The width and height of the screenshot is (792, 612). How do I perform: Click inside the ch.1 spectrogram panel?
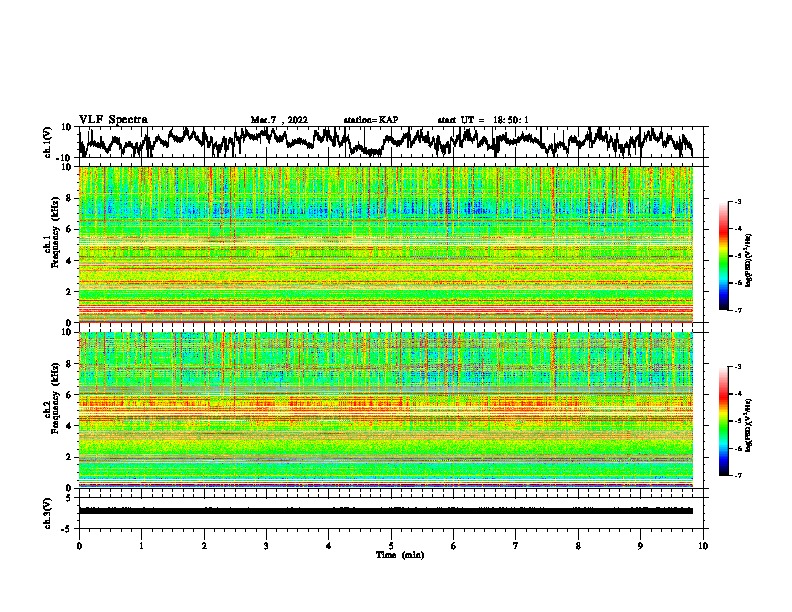pyautogui.click(x=385, y=244)
